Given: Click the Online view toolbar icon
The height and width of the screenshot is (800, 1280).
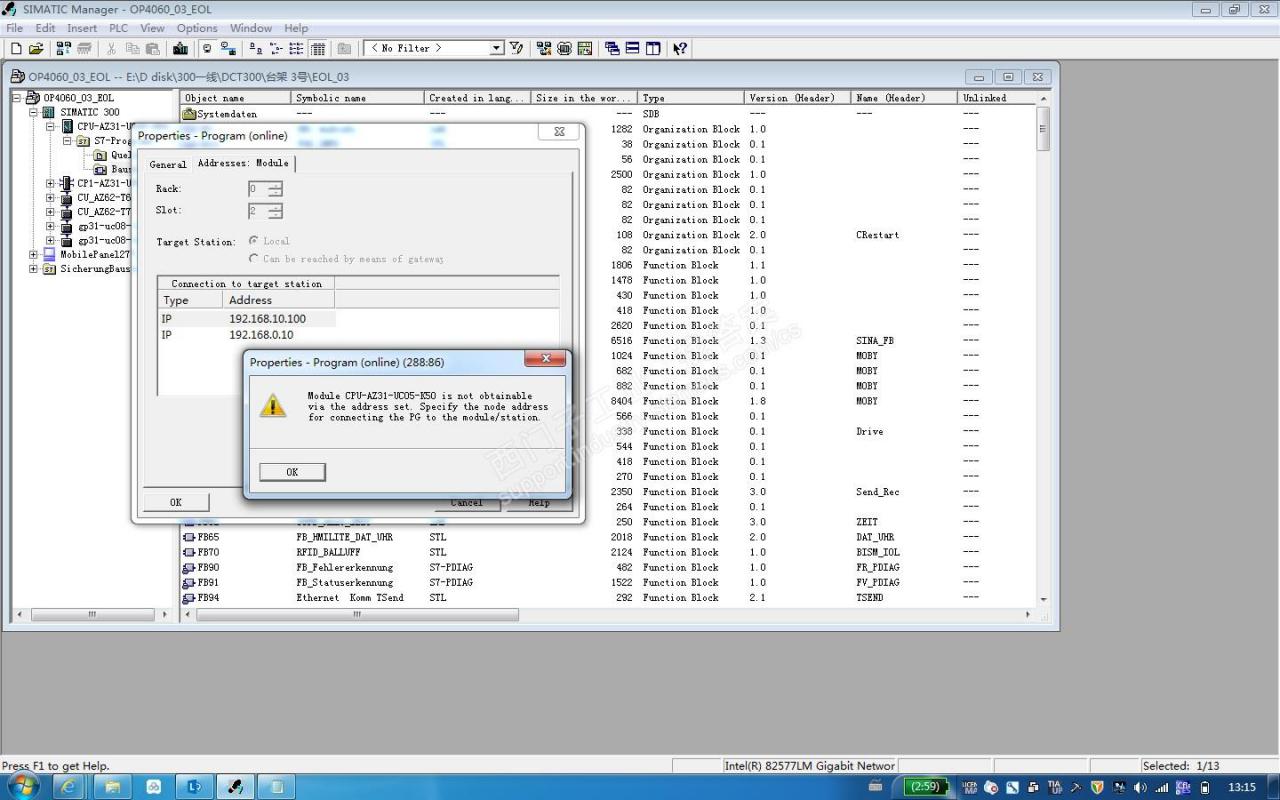Looking at the screenshot, I should (228, 48).
